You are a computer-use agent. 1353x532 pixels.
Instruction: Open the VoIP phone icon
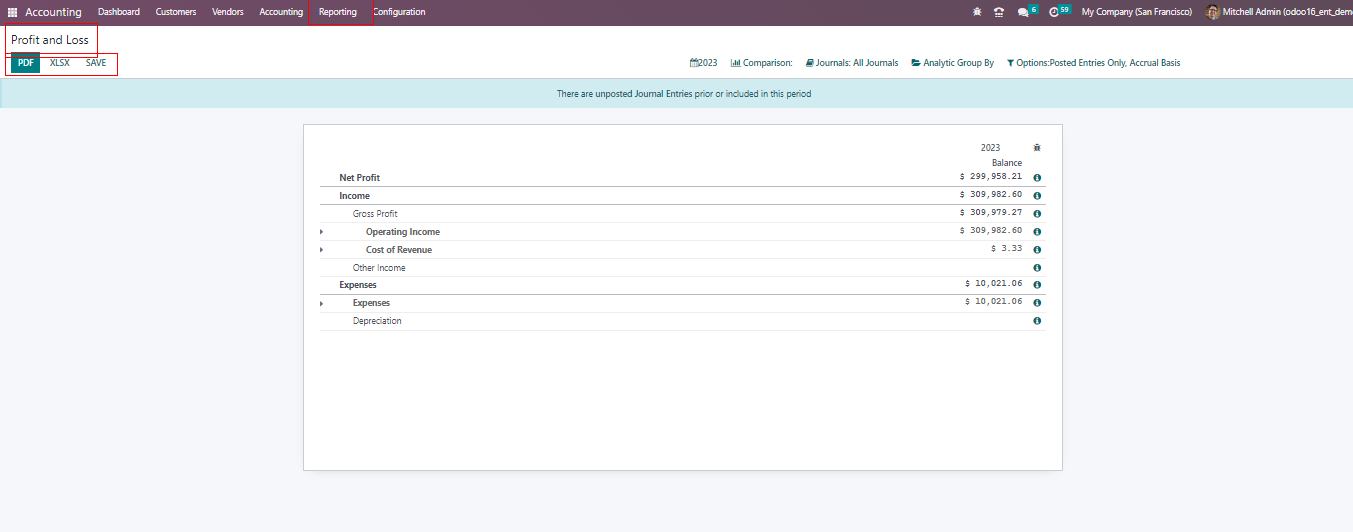(998, 12)
